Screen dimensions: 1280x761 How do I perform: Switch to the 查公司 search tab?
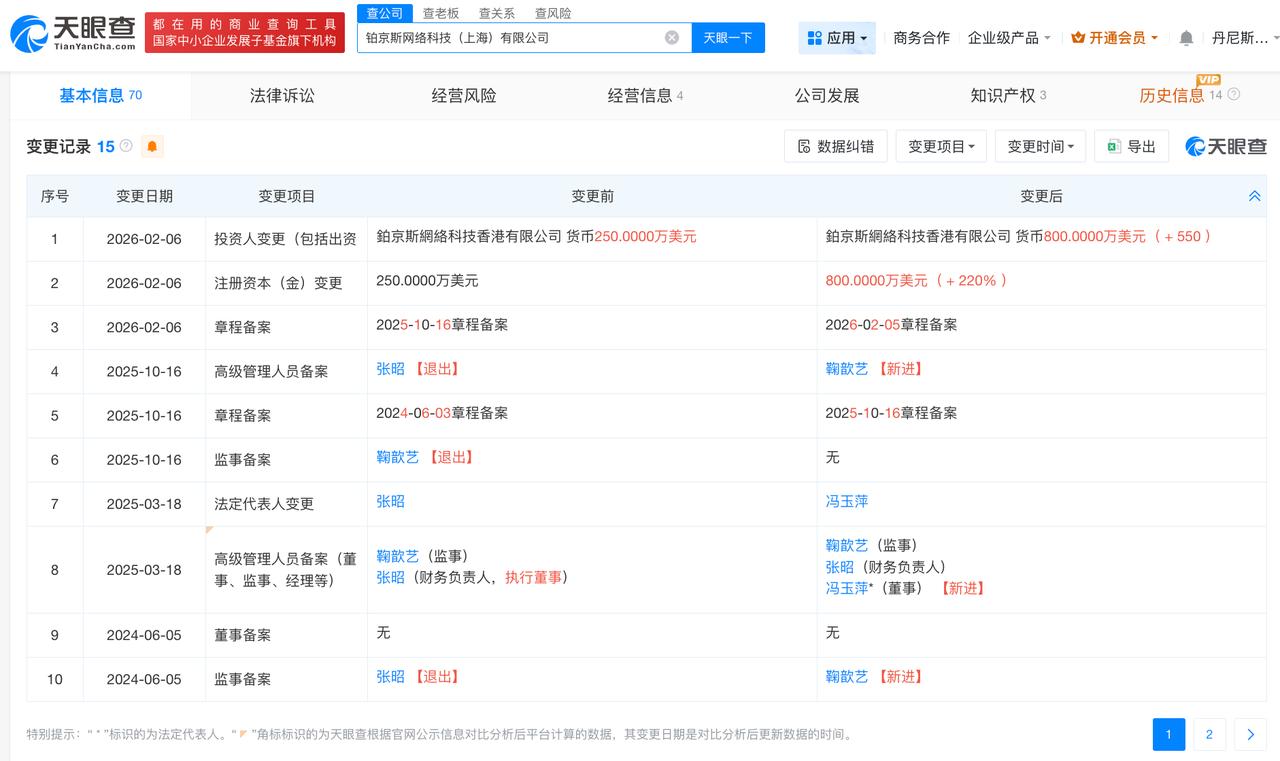click(384, 13)
